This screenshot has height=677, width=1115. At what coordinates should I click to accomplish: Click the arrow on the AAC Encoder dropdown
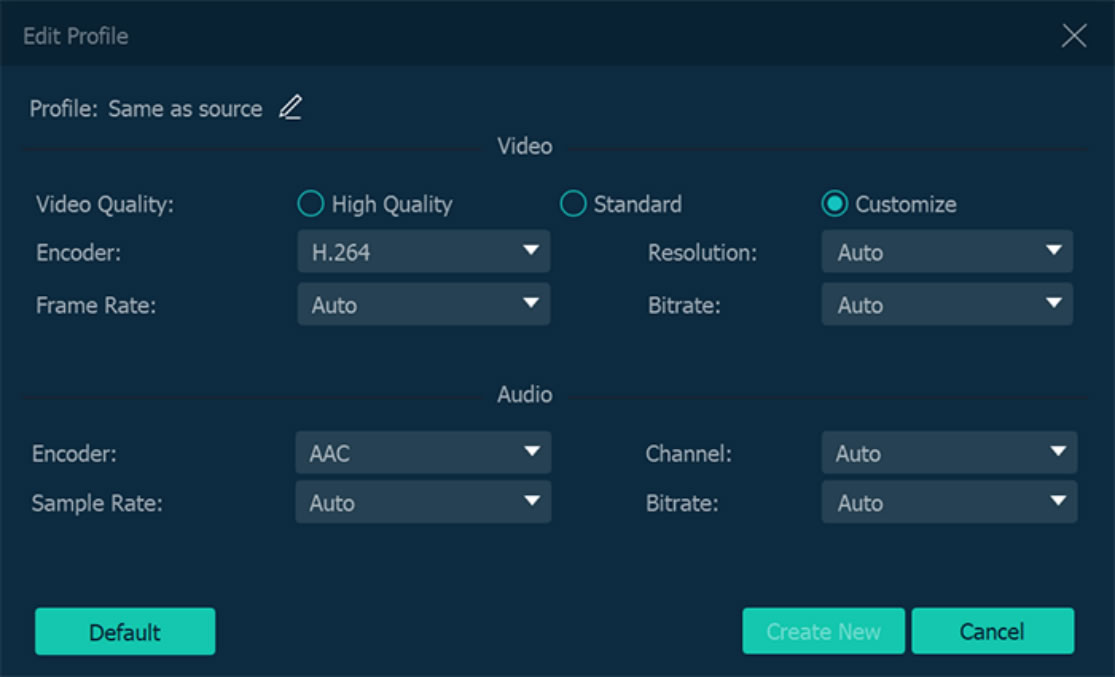click(x=531, y=453)
